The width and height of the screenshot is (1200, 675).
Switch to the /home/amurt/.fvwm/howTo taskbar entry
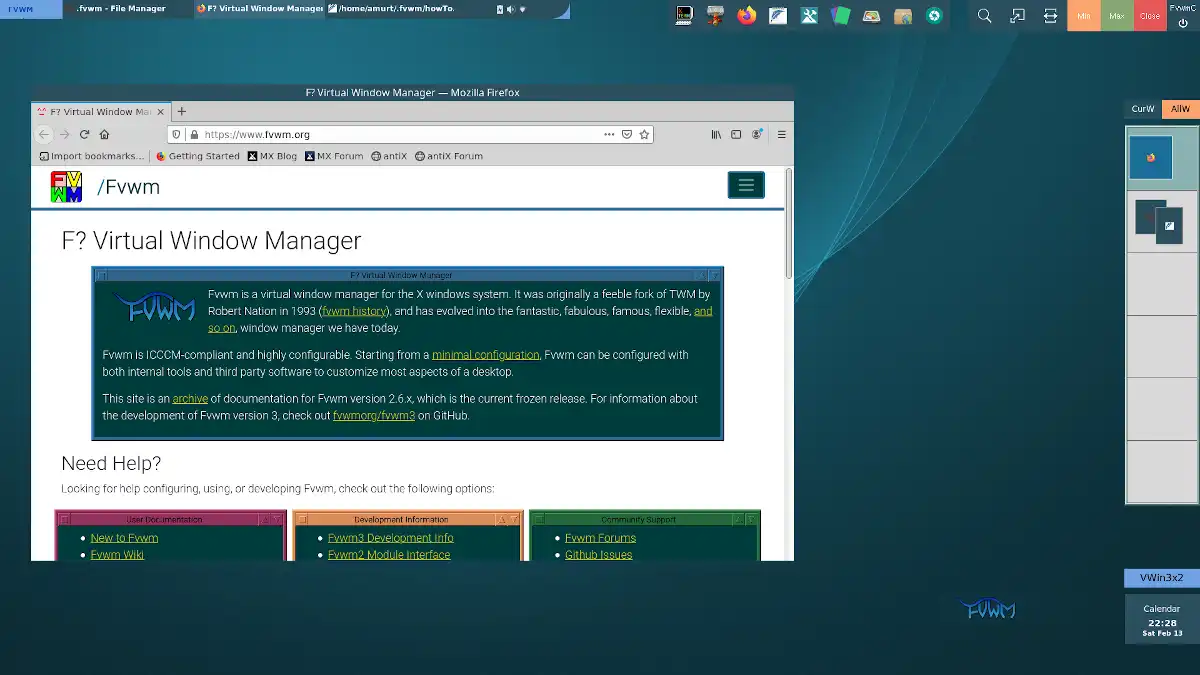click(389, 9)
